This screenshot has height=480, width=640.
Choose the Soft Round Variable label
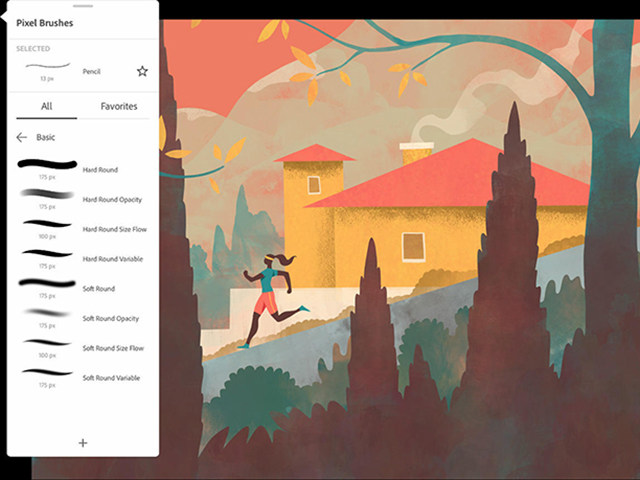[112, 378]
